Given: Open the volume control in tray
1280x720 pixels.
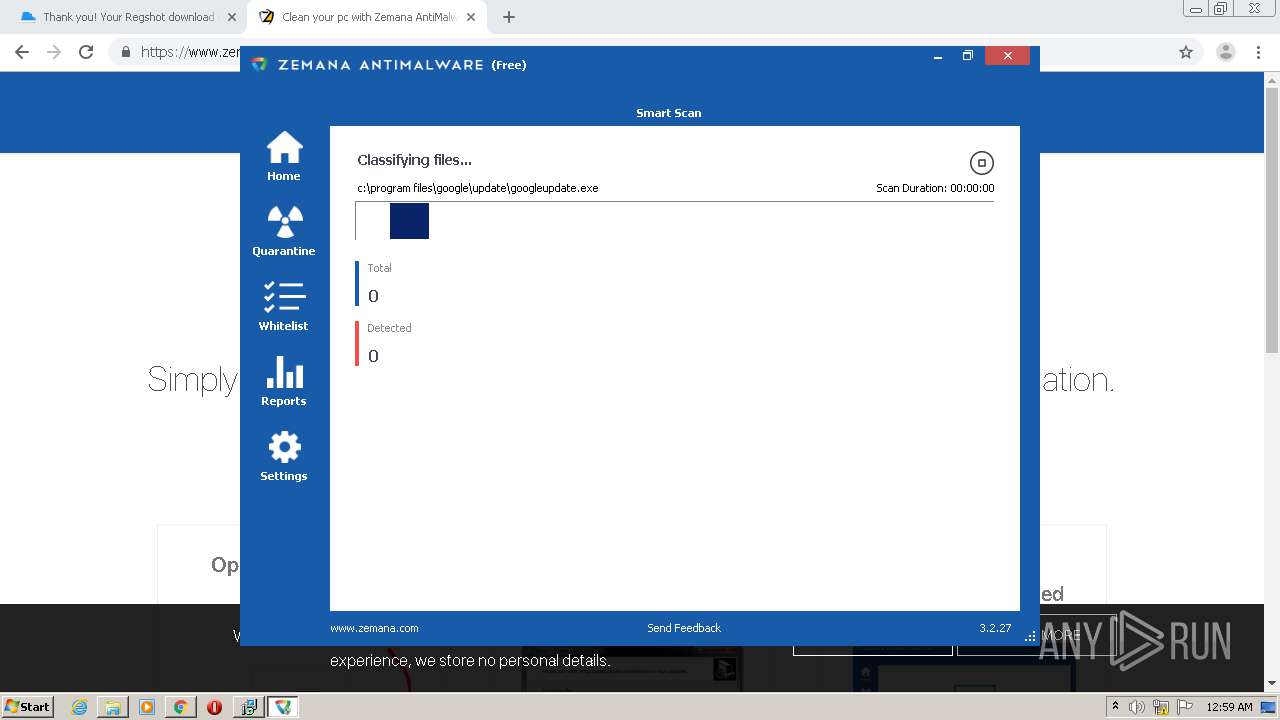Looking at the screenshot, I should pos(1137,707).
